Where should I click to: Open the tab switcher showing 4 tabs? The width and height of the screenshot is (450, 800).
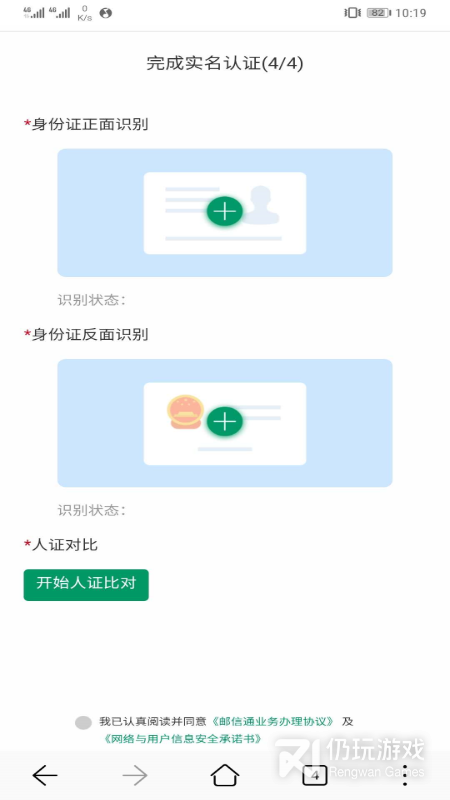pos(315,776)
